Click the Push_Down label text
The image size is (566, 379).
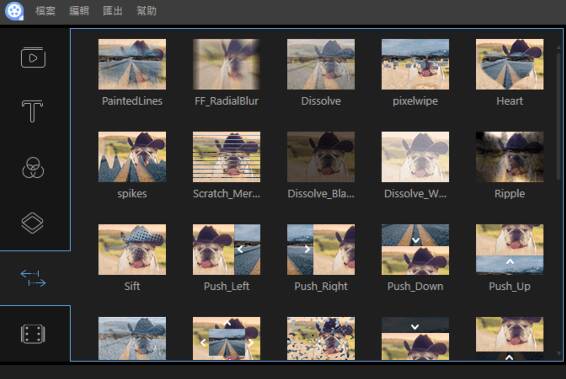[415, 286]
